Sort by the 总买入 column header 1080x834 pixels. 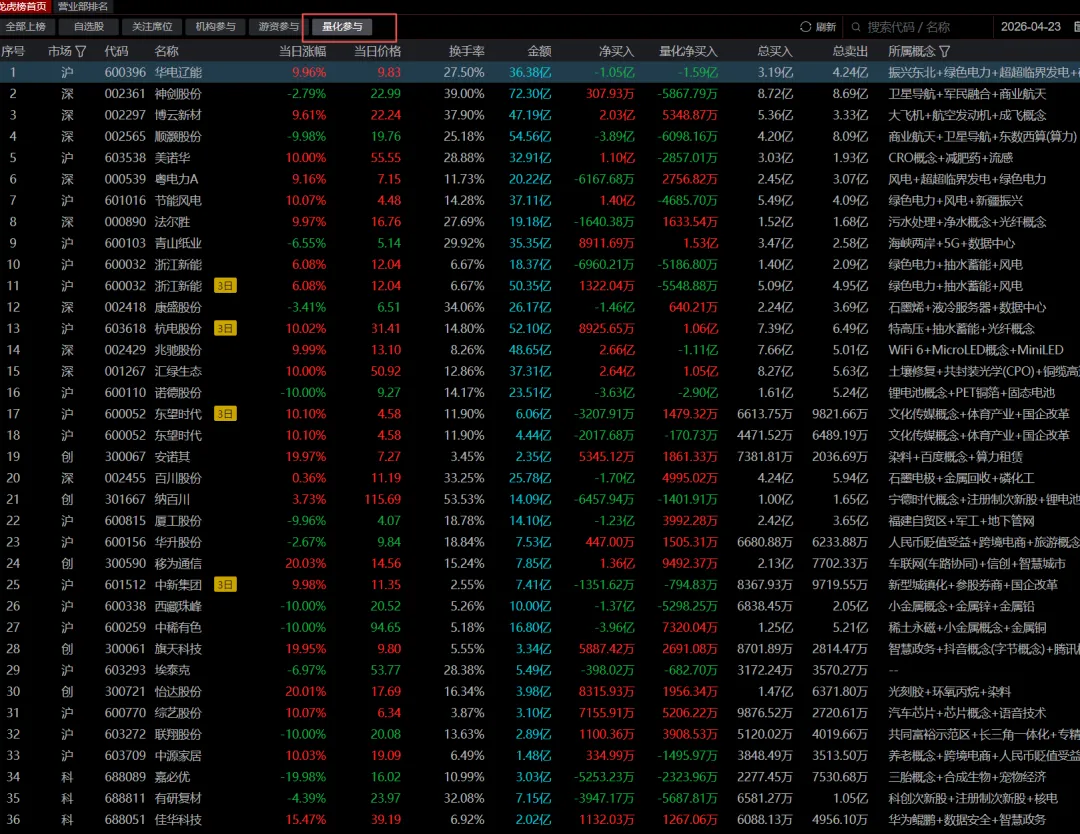[775, 51]
